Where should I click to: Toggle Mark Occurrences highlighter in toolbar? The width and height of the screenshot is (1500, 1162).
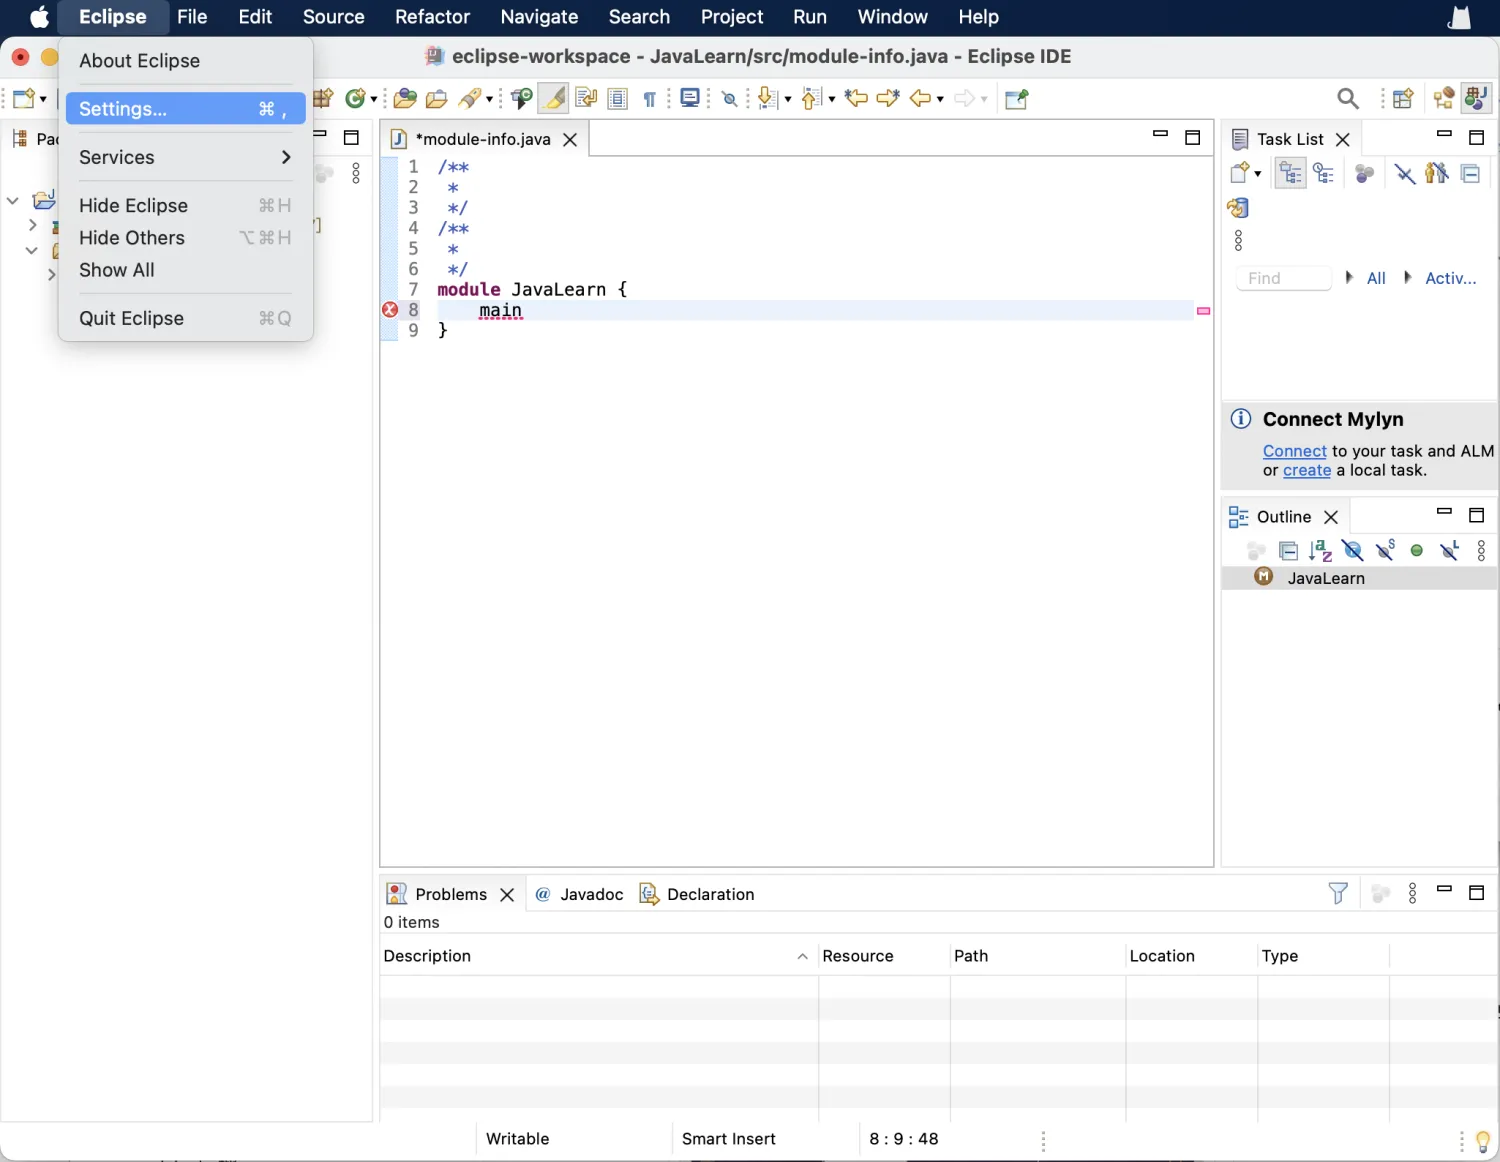pyautogui.click(x=553, y=98)
